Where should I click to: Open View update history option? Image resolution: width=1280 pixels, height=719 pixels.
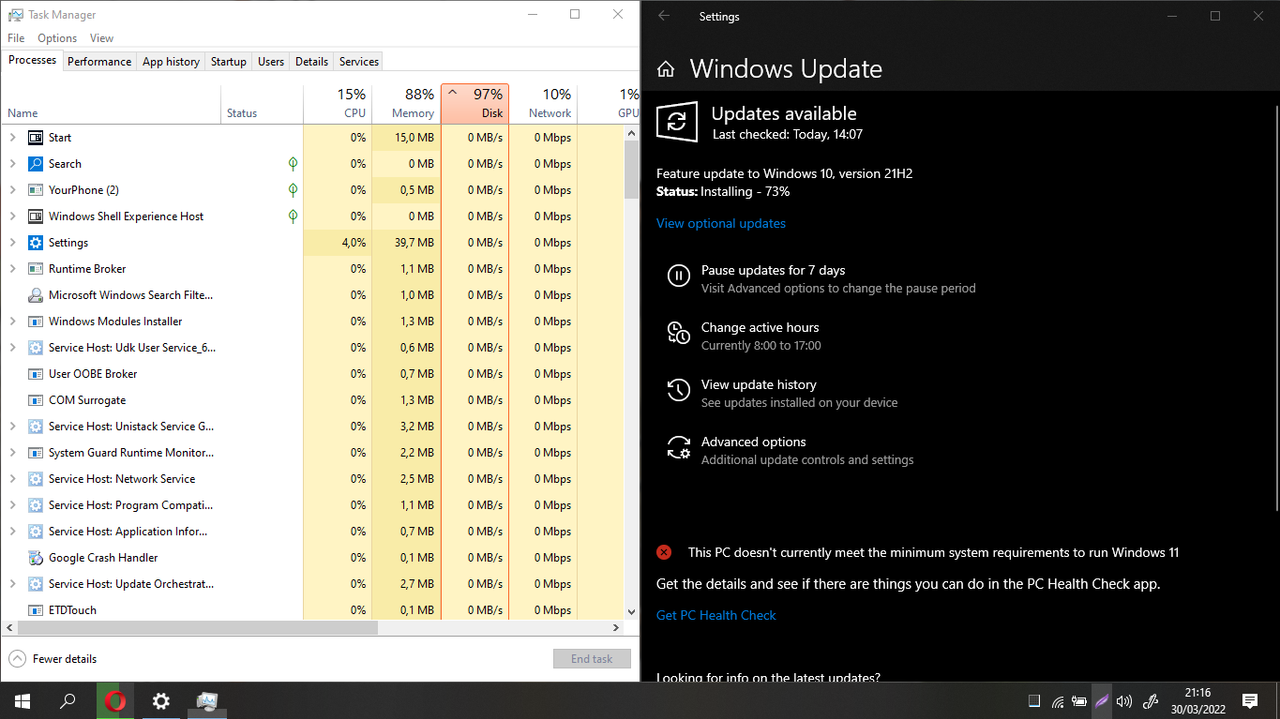pyautogui.click(x=759, y=384)
